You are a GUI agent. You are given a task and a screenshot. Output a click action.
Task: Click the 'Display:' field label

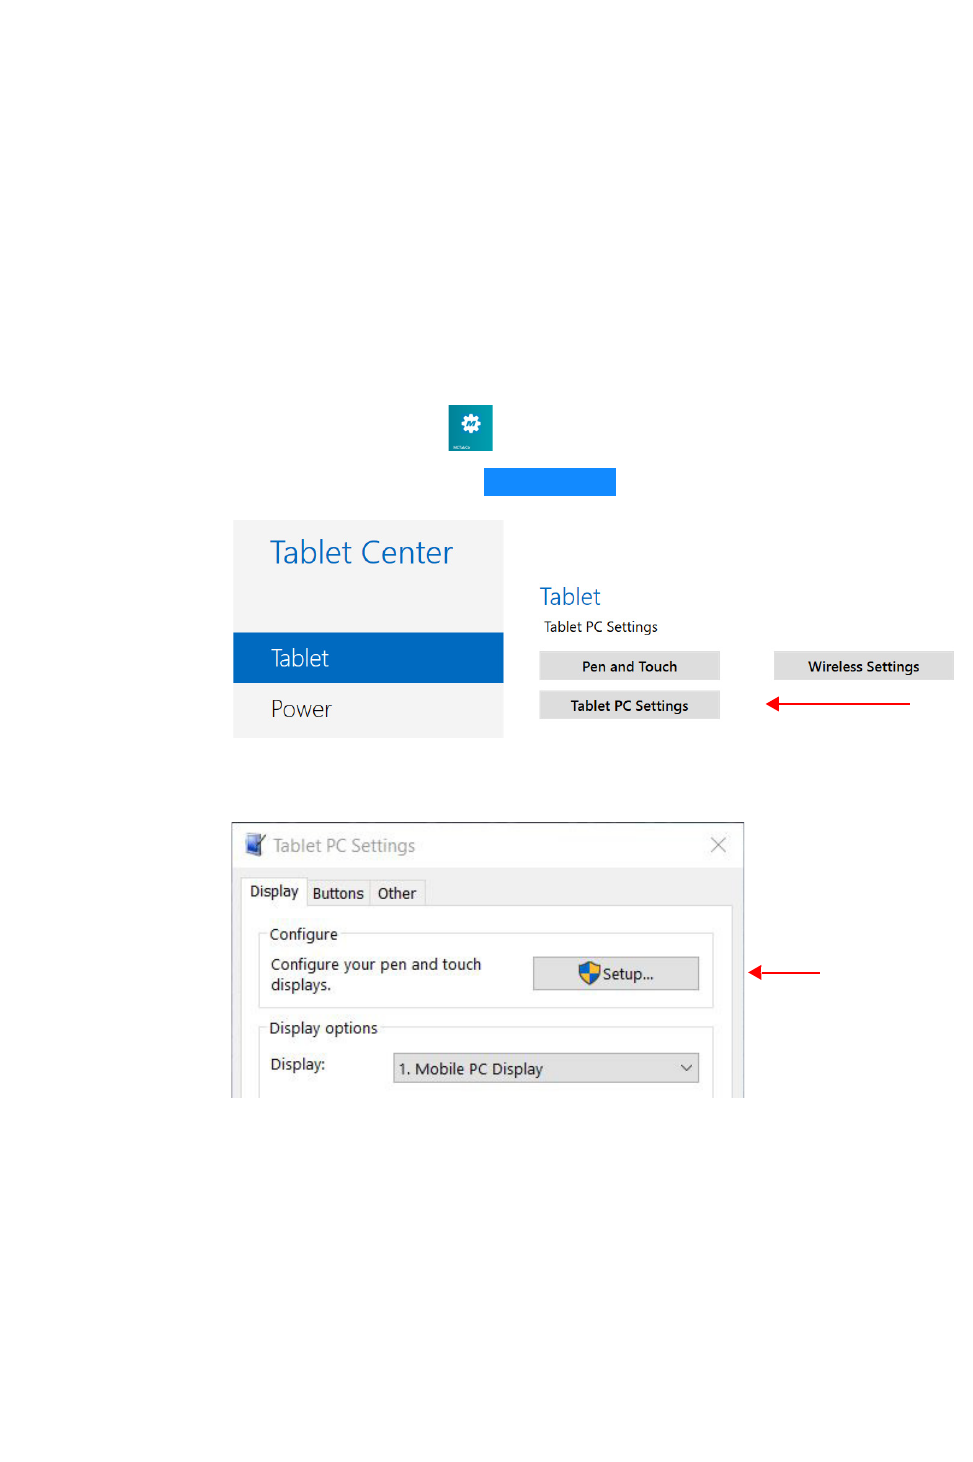298,1064
